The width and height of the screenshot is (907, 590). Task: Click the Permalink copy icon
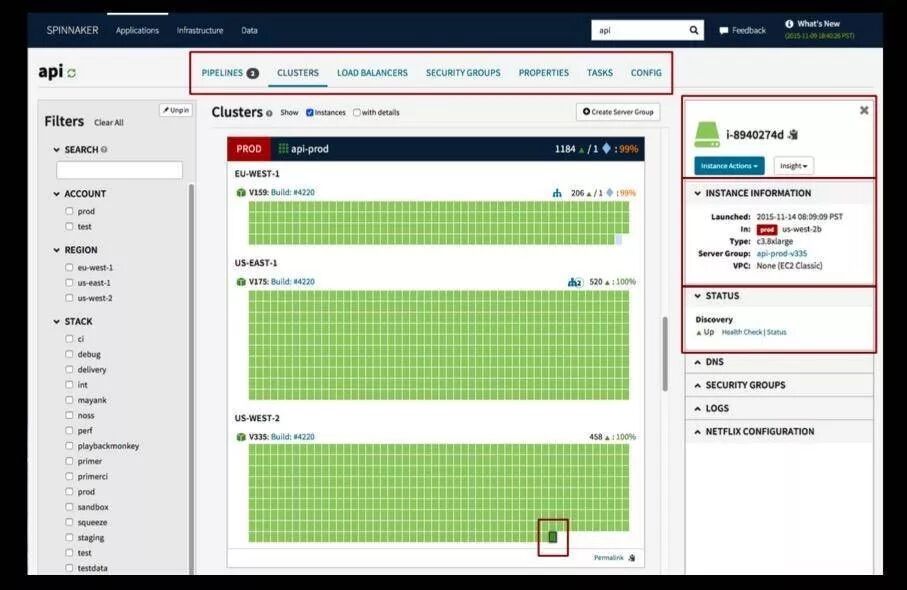pos(632,558)
